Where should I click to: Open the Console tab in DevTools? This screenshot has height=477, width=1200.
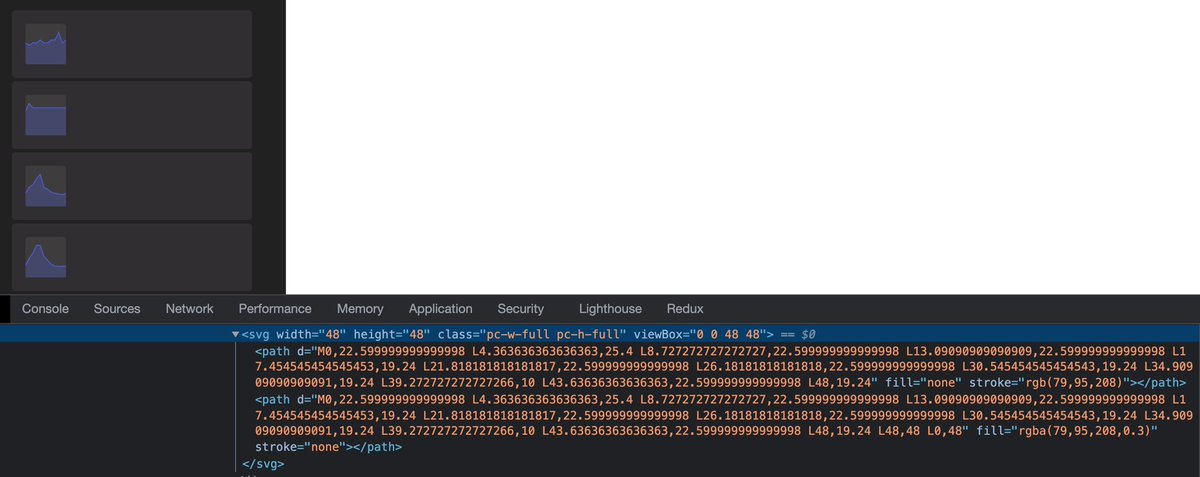pos(45,309)
